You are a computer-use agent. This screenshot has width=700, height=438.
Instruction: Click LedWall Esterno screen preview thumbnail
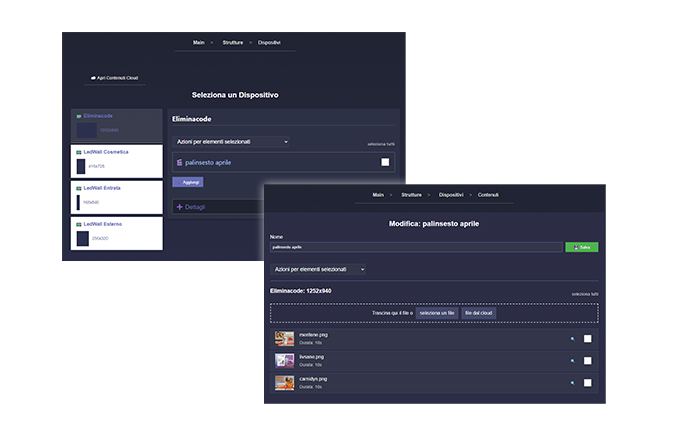83,238
